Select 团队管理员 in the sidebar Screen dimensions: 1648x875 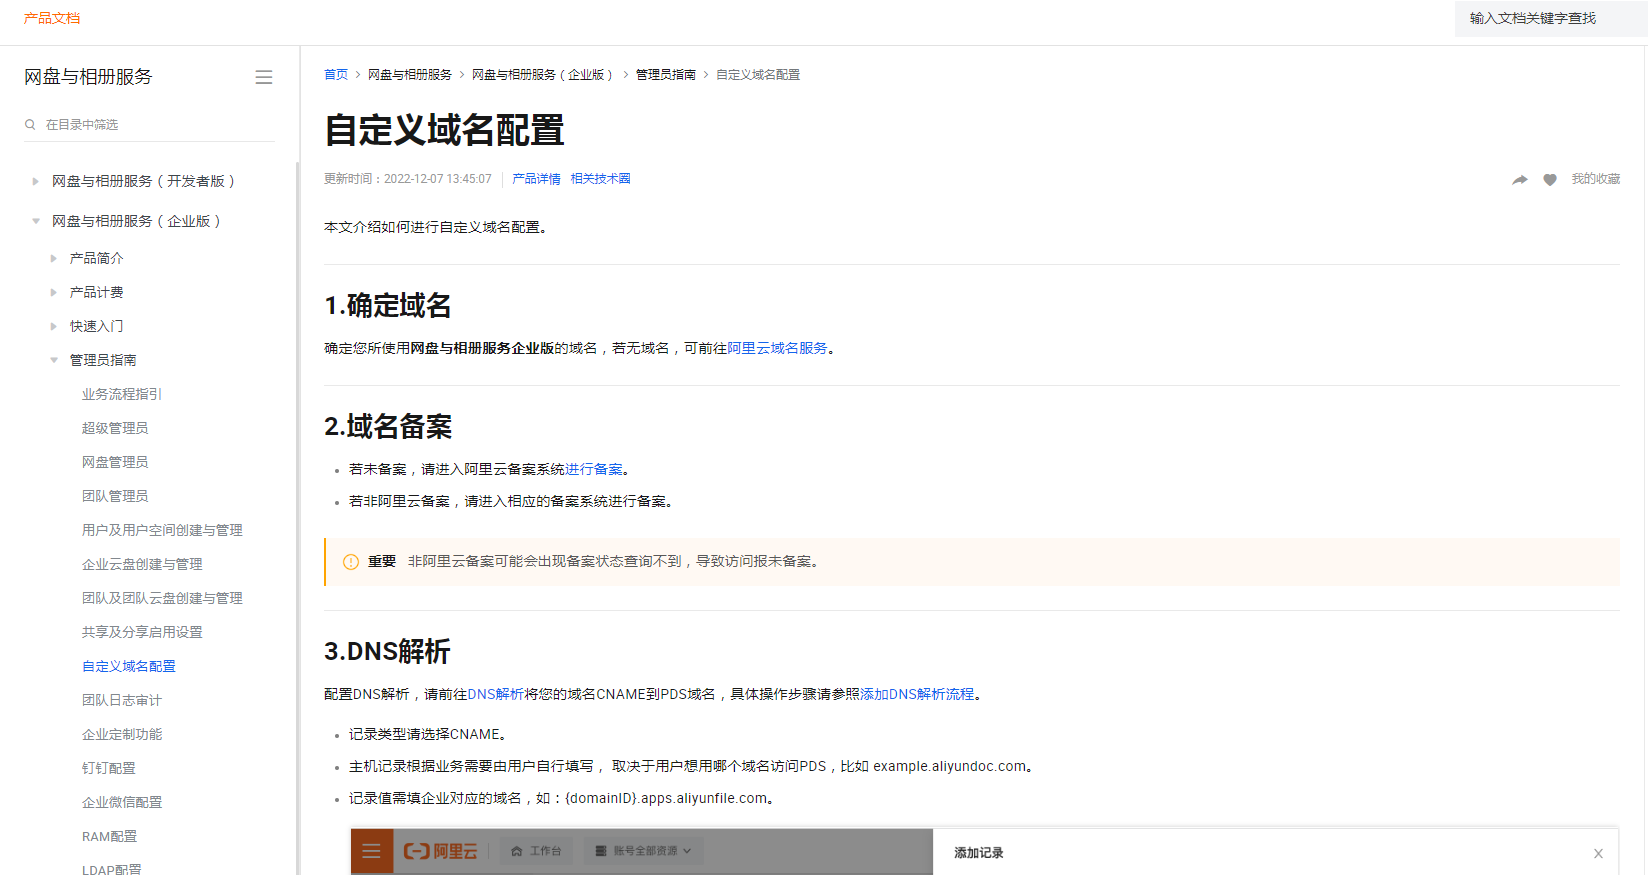(x=115, y=496)
